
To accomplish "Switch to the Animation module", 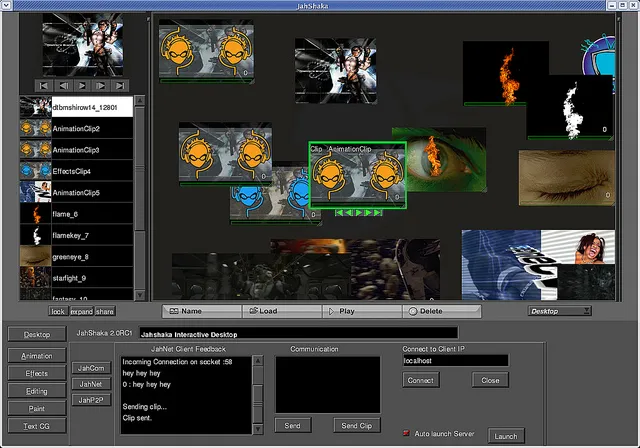I will pyautogui.click(x=37, y=355).
